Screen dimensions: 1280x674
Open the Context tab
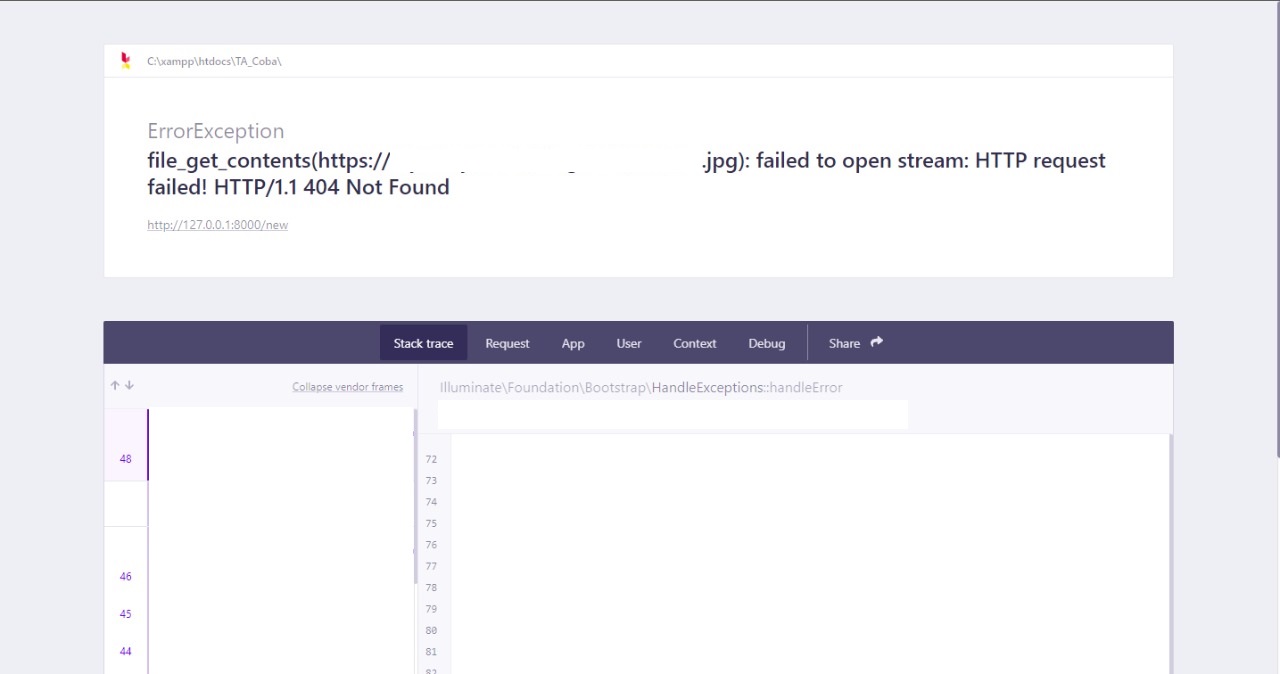point(695,343)
